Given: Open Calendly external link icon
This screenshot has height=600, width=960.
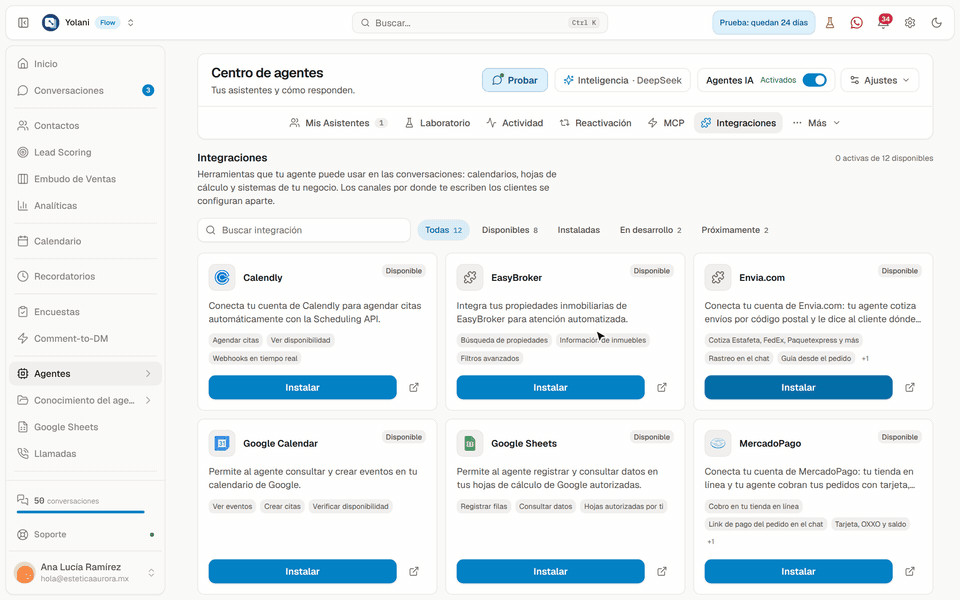Looking at the screenshot, I should point(414,388).
